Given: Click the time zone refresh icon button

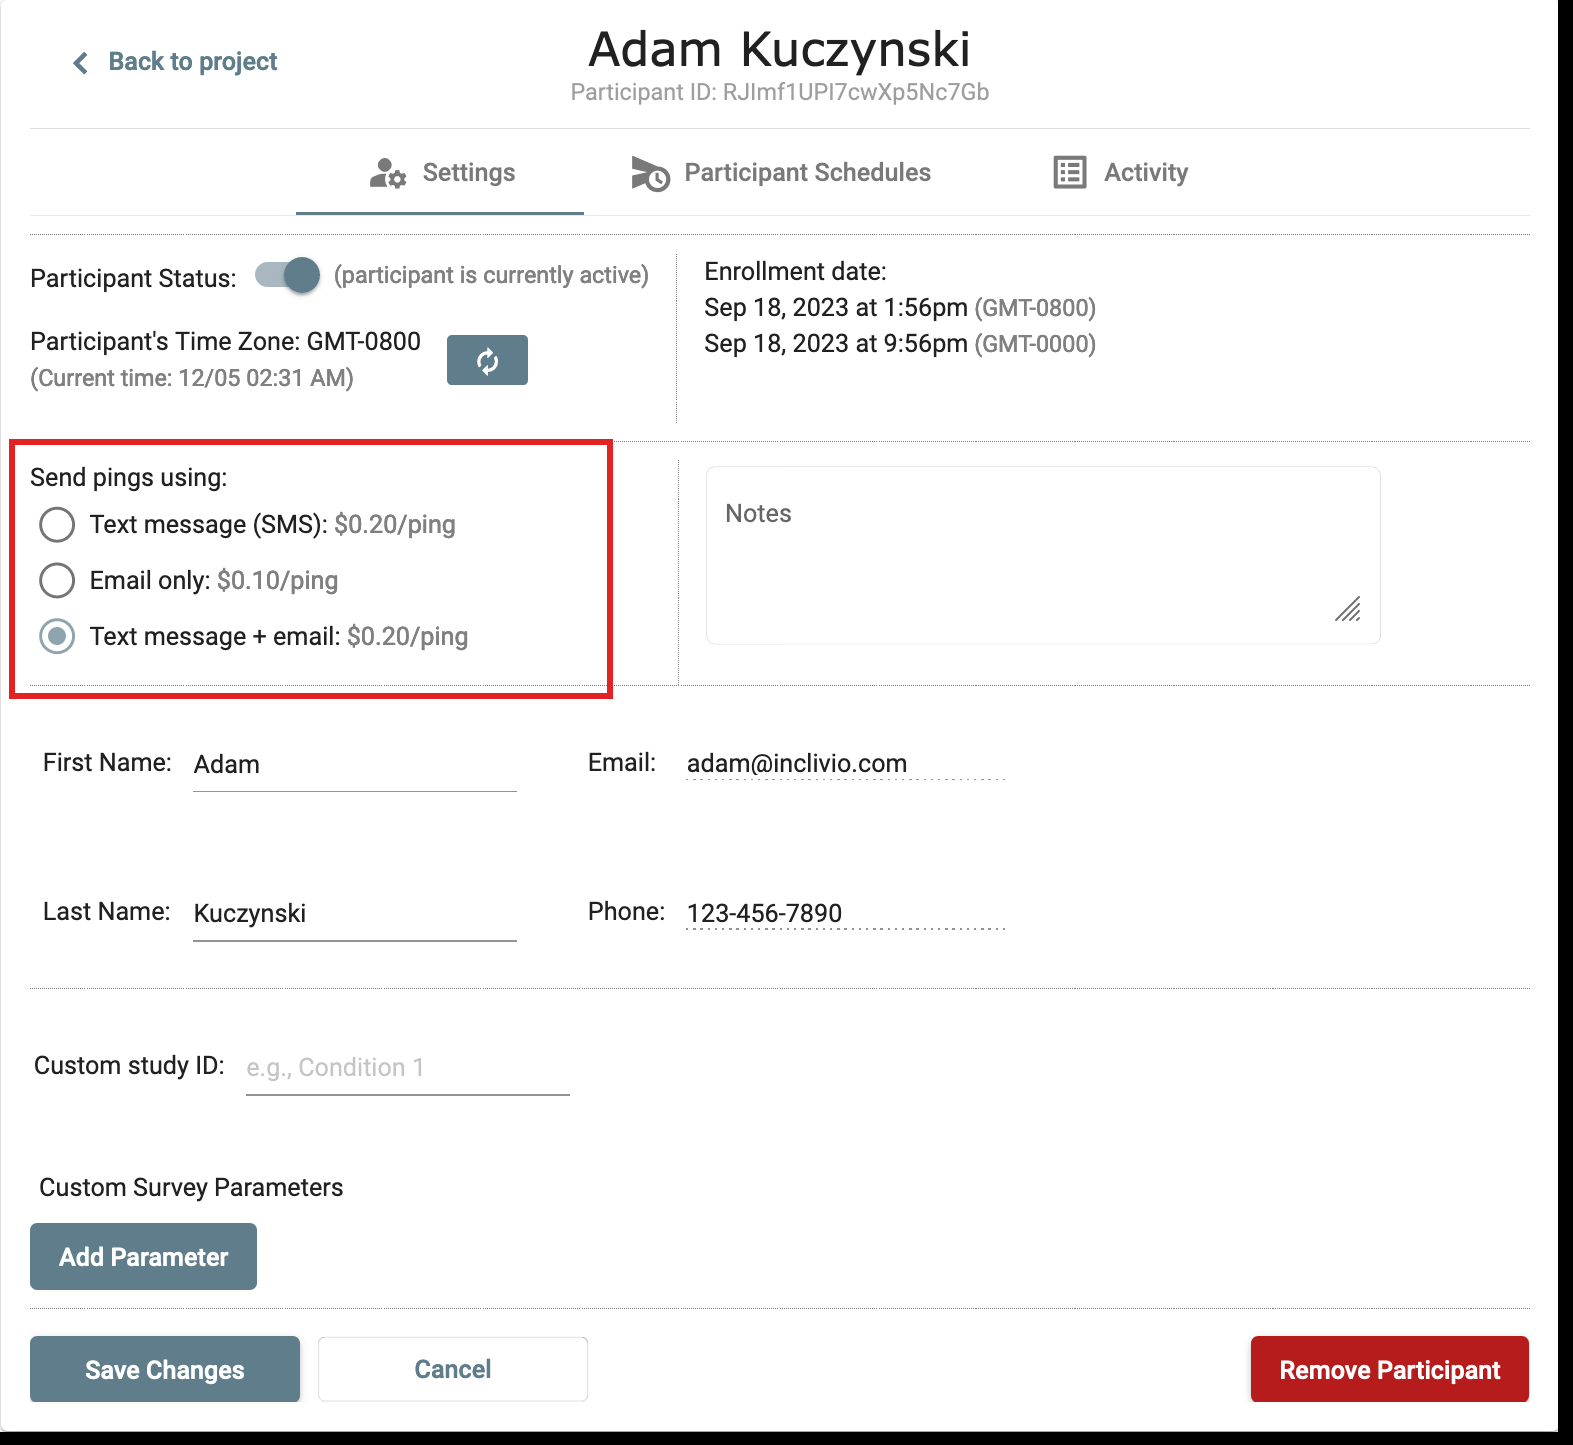Looking at the screenshot, I should pos(487,361).
